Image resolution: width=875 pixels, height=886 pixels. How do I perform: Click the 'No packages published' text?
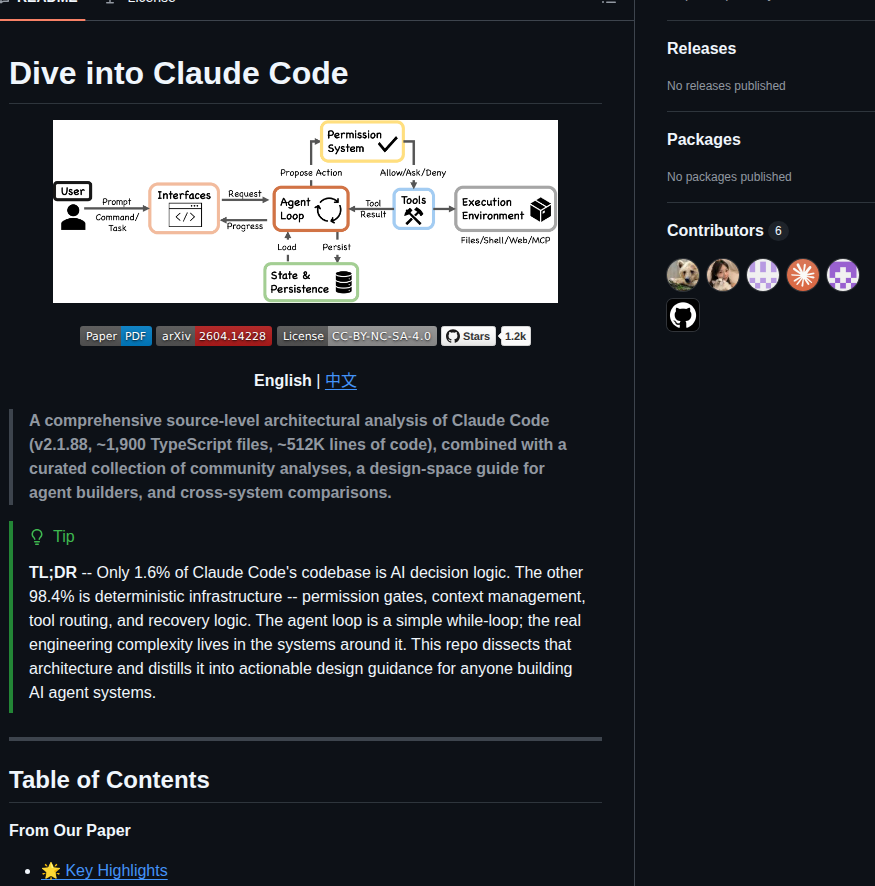pos(729,177)
